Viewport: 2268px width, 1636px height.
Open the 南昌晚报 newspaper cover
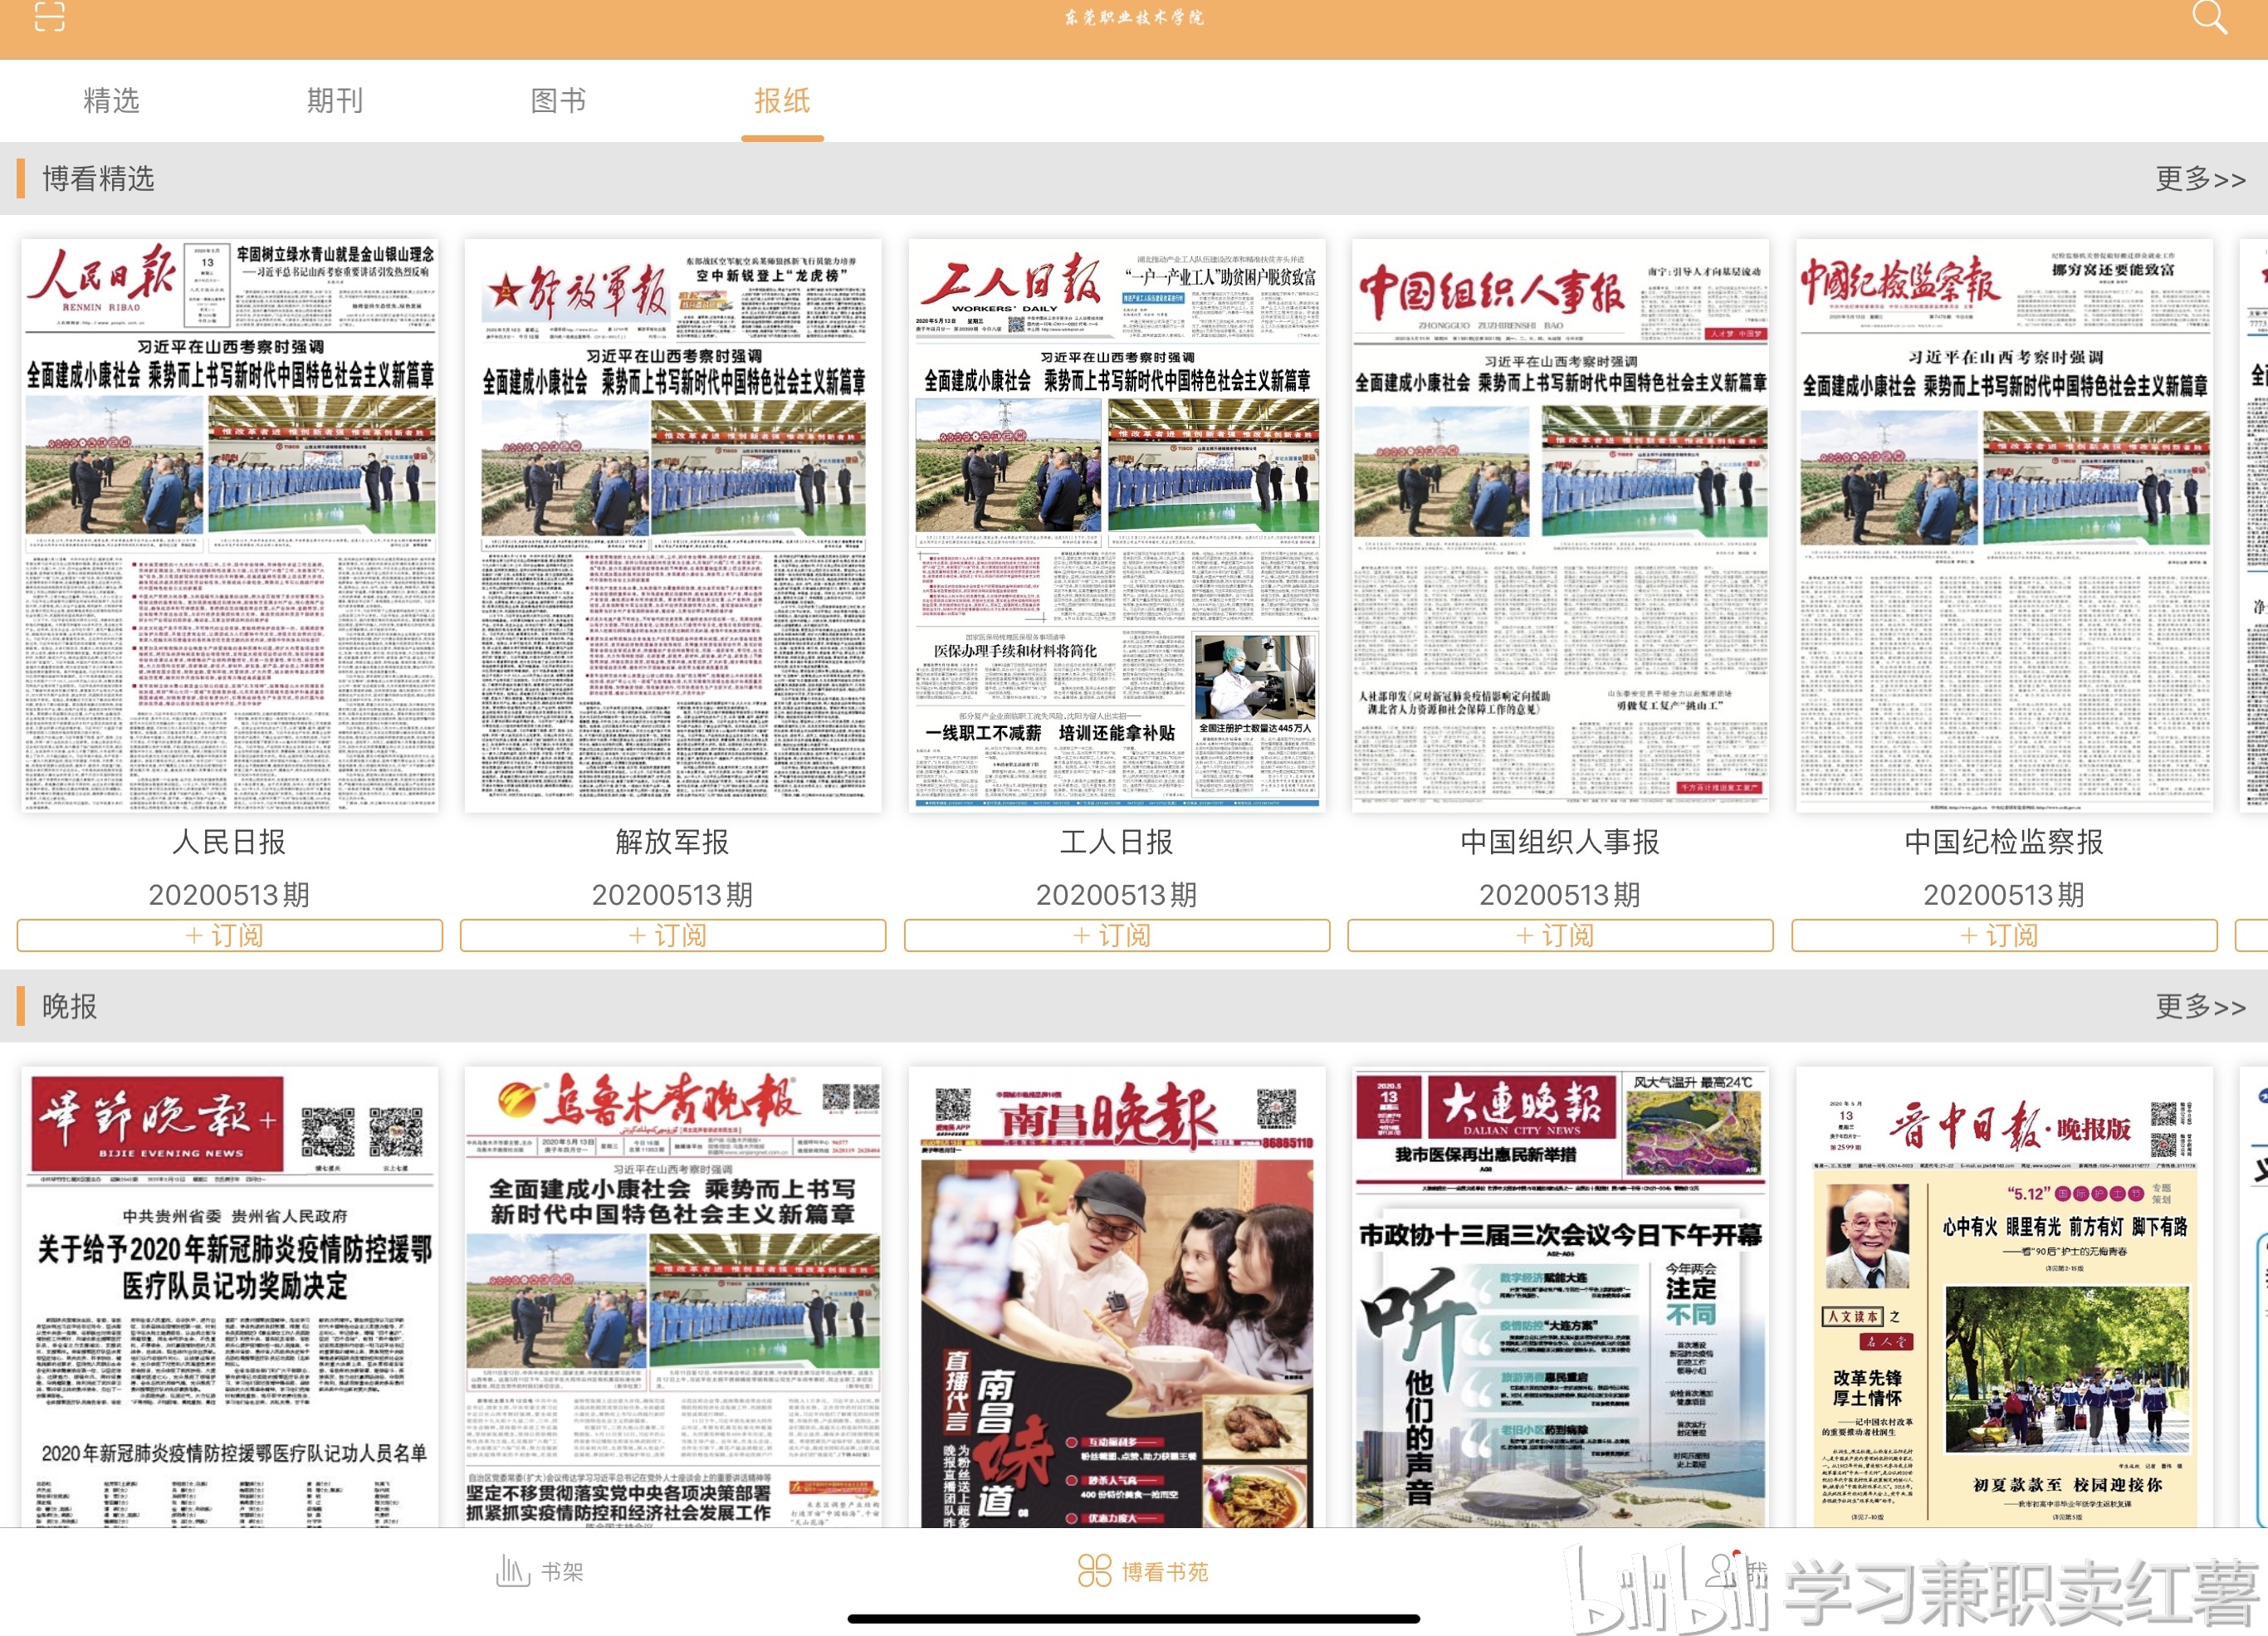[1117, 1296]
